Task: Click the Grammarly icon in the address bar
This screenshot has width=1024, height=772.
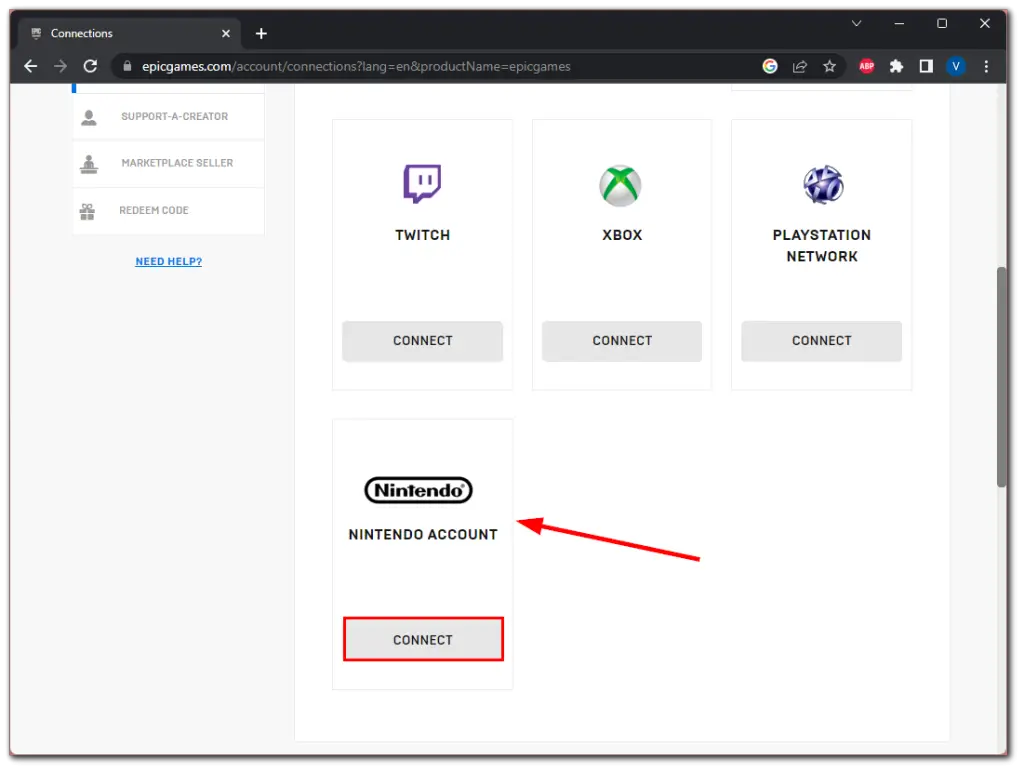Action: 769,66
